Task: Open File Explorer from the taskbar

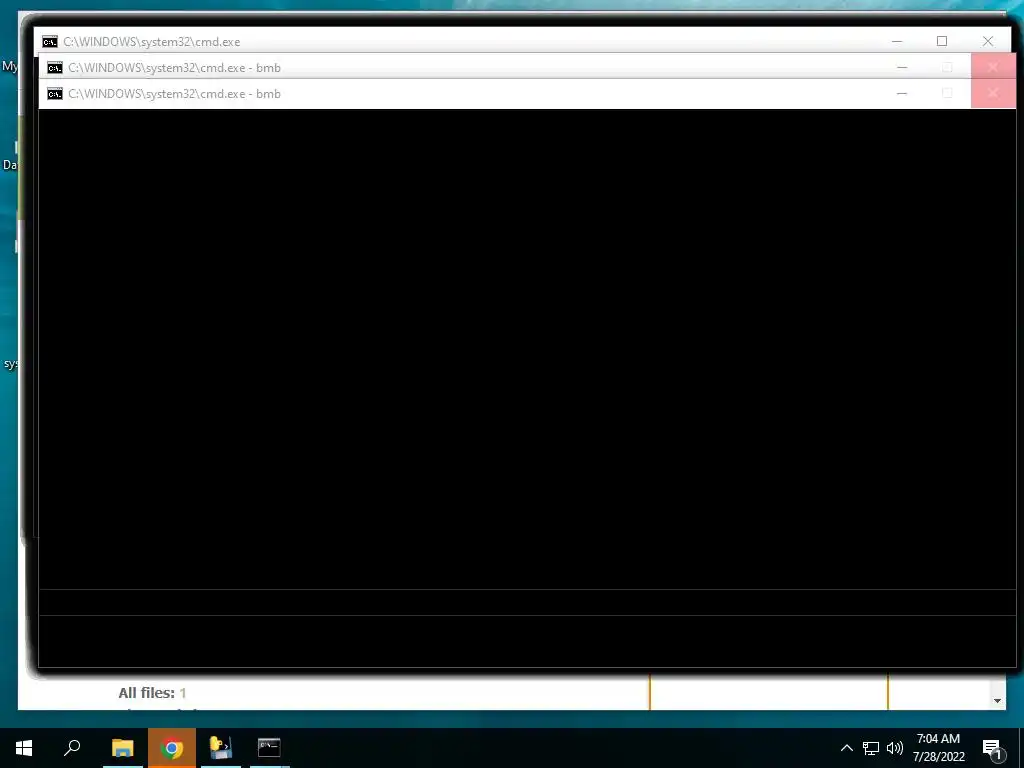Action: pyautogui.click(x=122, y=748)
